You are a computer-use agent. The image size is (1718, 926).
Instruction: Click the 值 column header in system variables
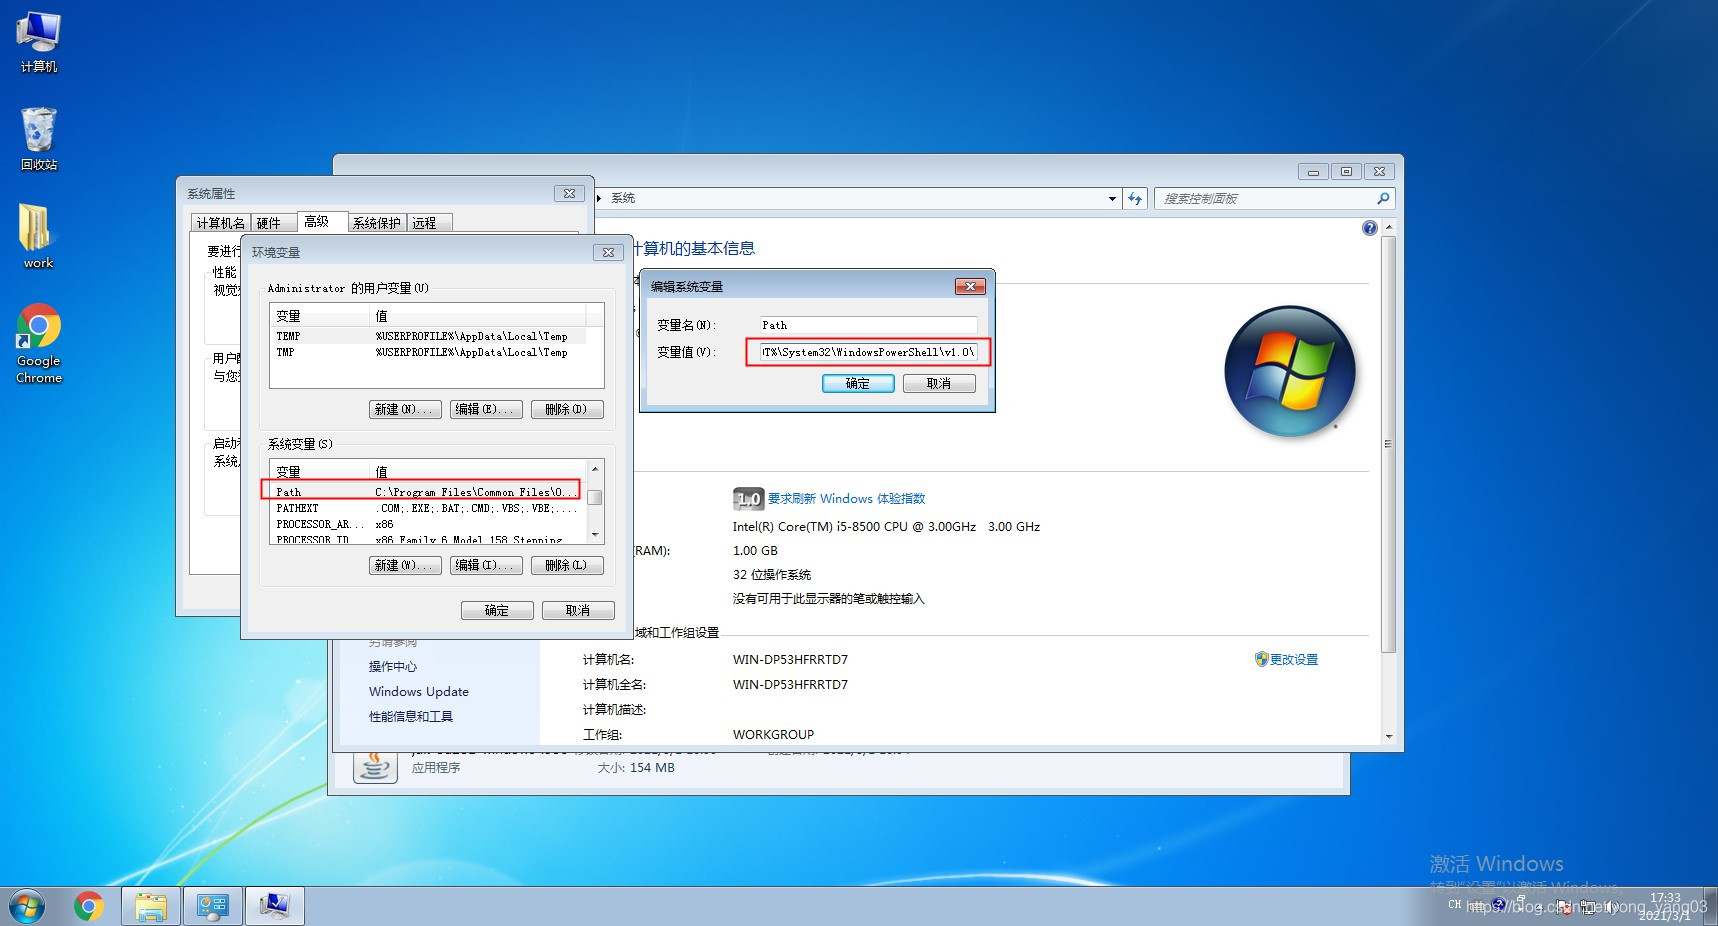pyautogui.click(x=478, y=472)
